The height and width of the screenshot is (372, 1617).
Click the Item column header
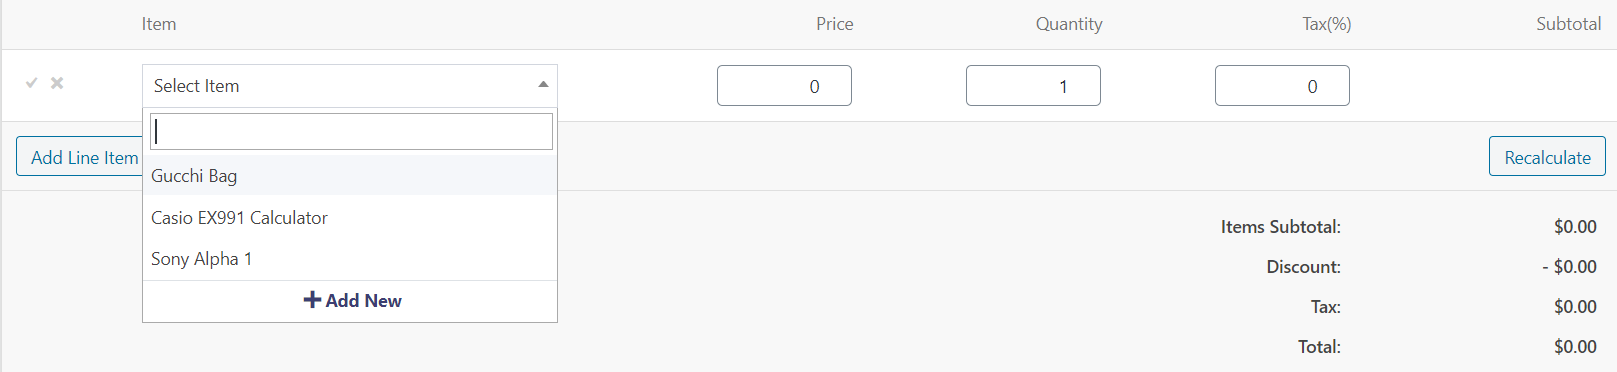pos(159,24)
